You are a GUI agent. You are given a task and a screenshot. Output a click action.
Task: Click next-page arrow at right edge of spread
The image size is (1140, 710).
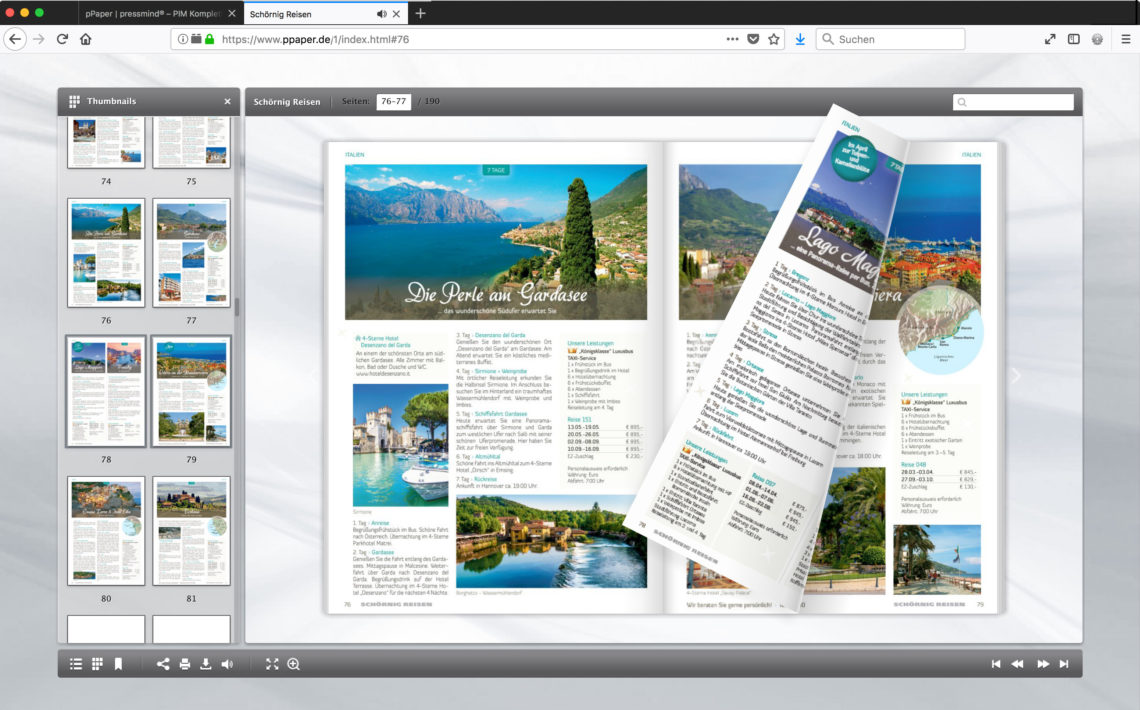pos(1016,376)
